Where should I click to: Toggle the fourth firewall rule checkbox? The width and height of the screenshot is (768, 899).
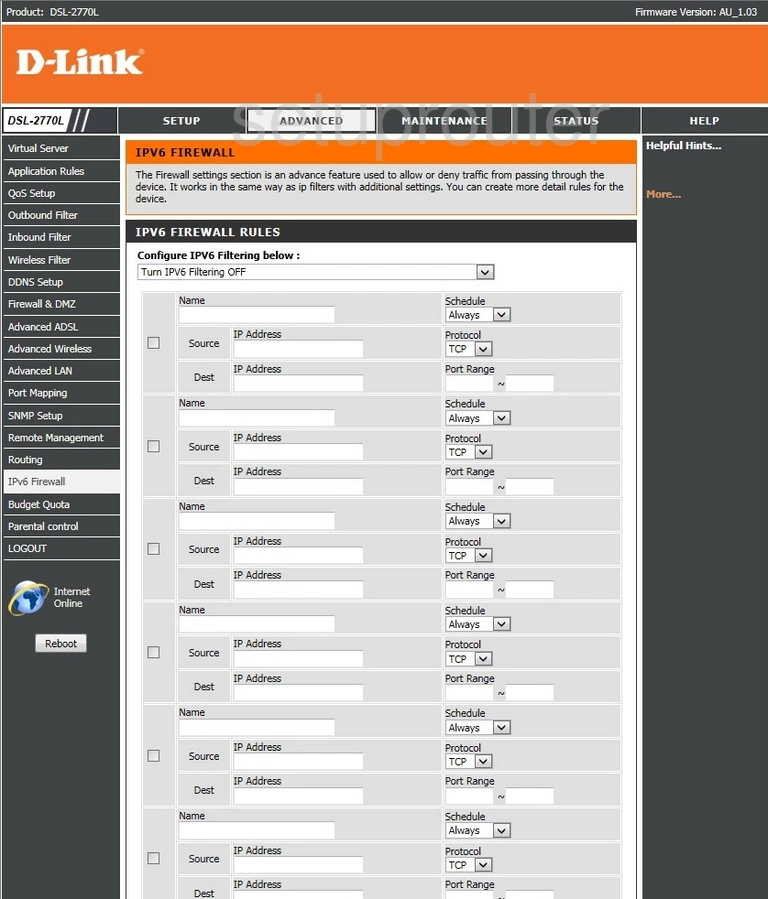pos(154,652)
